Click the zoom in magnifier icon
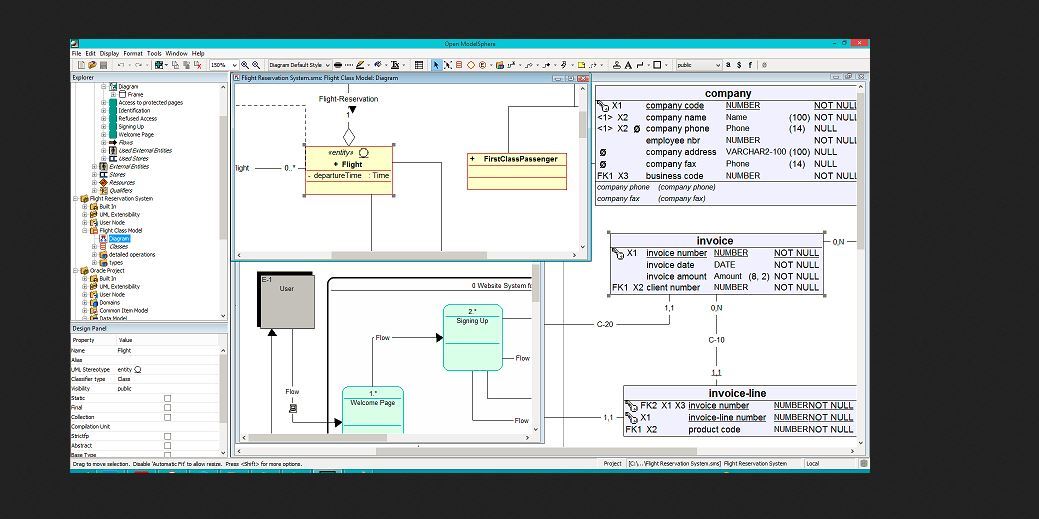Viewport: 1039px width, 519px height. pyautogui.click(x=245, y=65)
